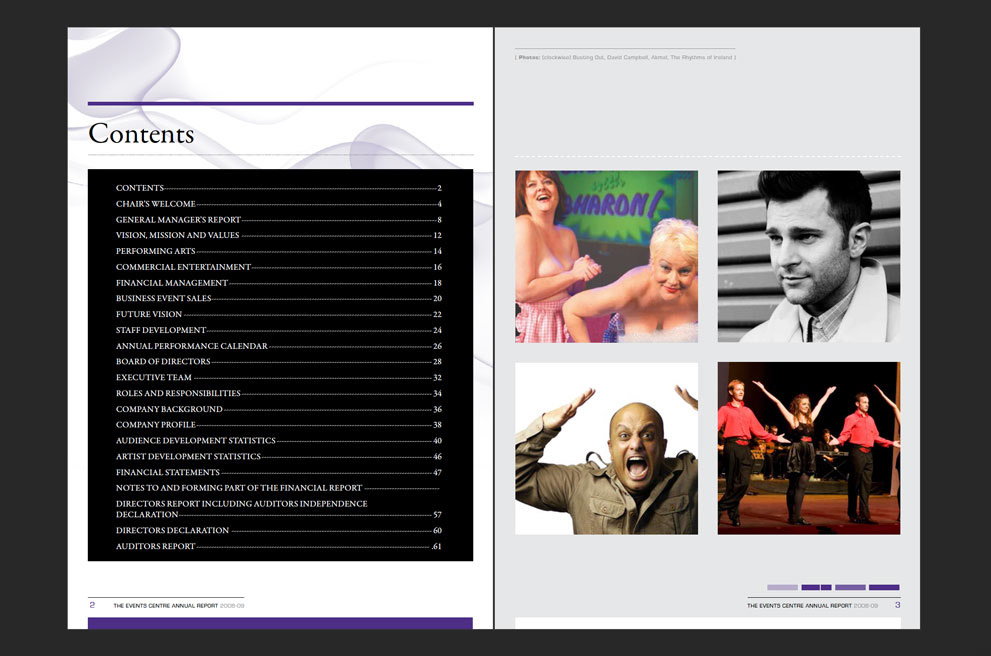The image size is (991, 656).
Task: Go to Board of Directors entry
Action: [163, 362]
